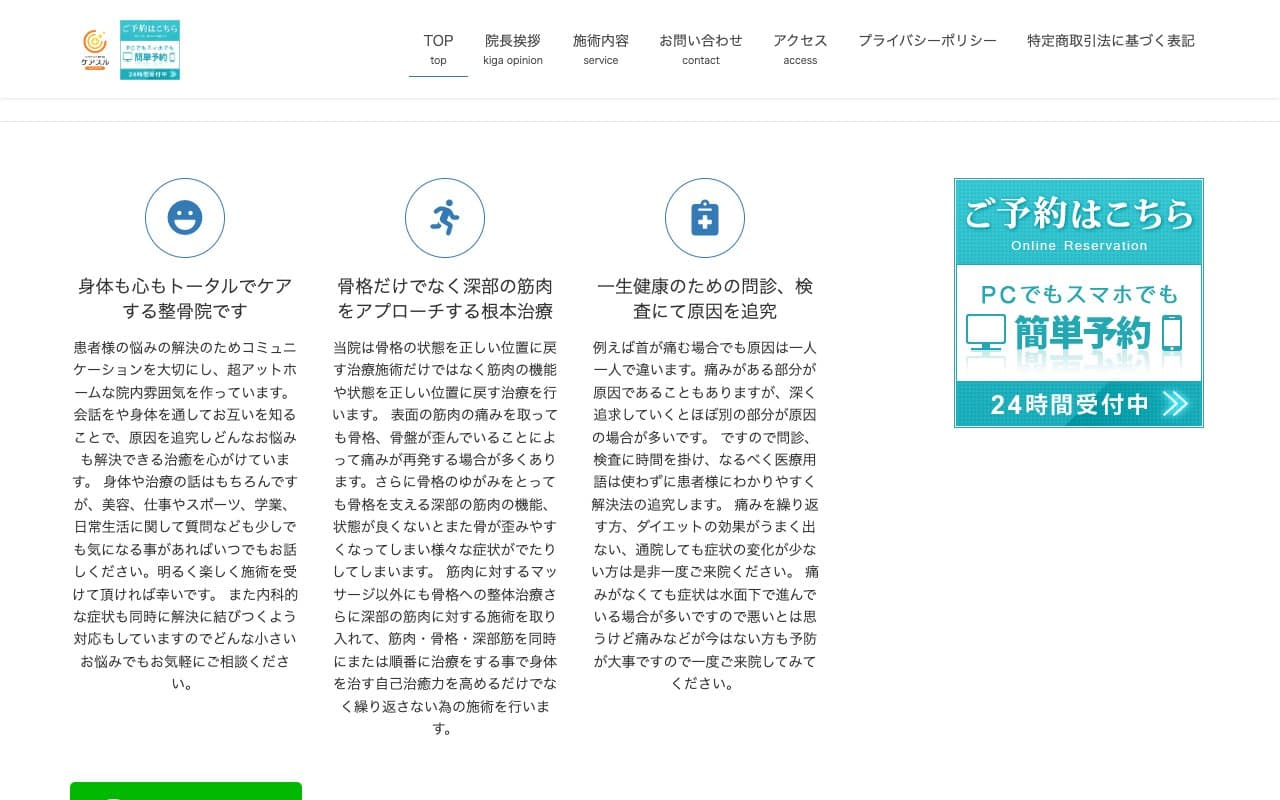Click the Online Reservation text in the banner

tap(1078, 244)
